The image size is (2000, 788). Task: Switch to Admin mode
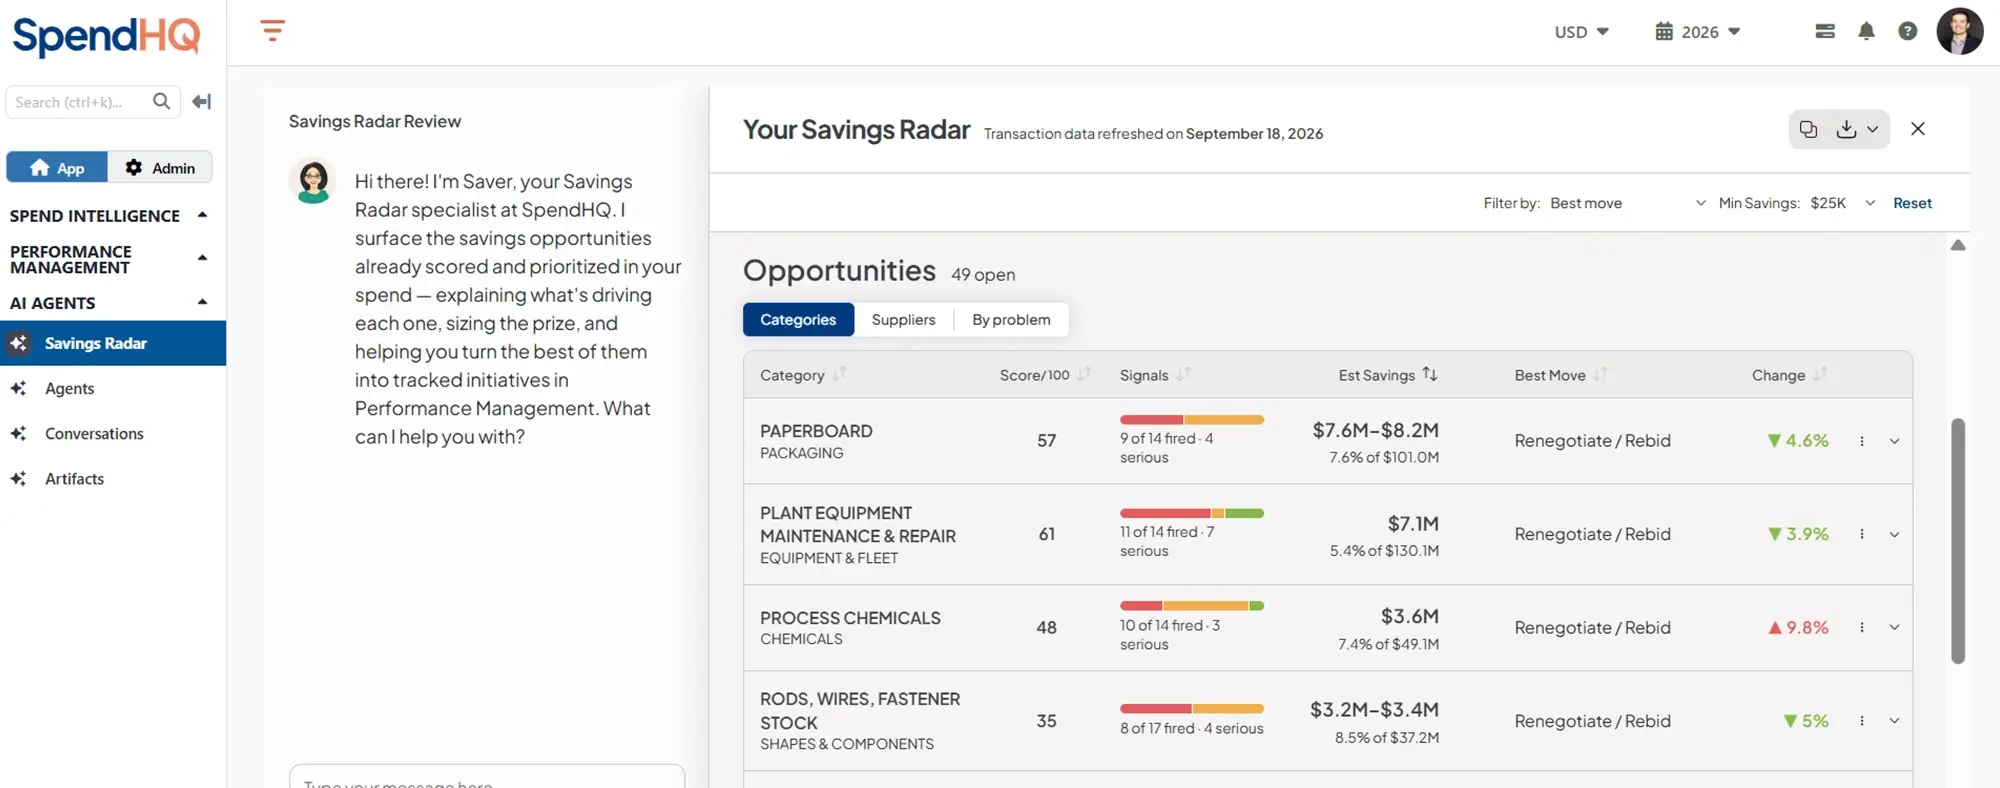tap(160, 167)
